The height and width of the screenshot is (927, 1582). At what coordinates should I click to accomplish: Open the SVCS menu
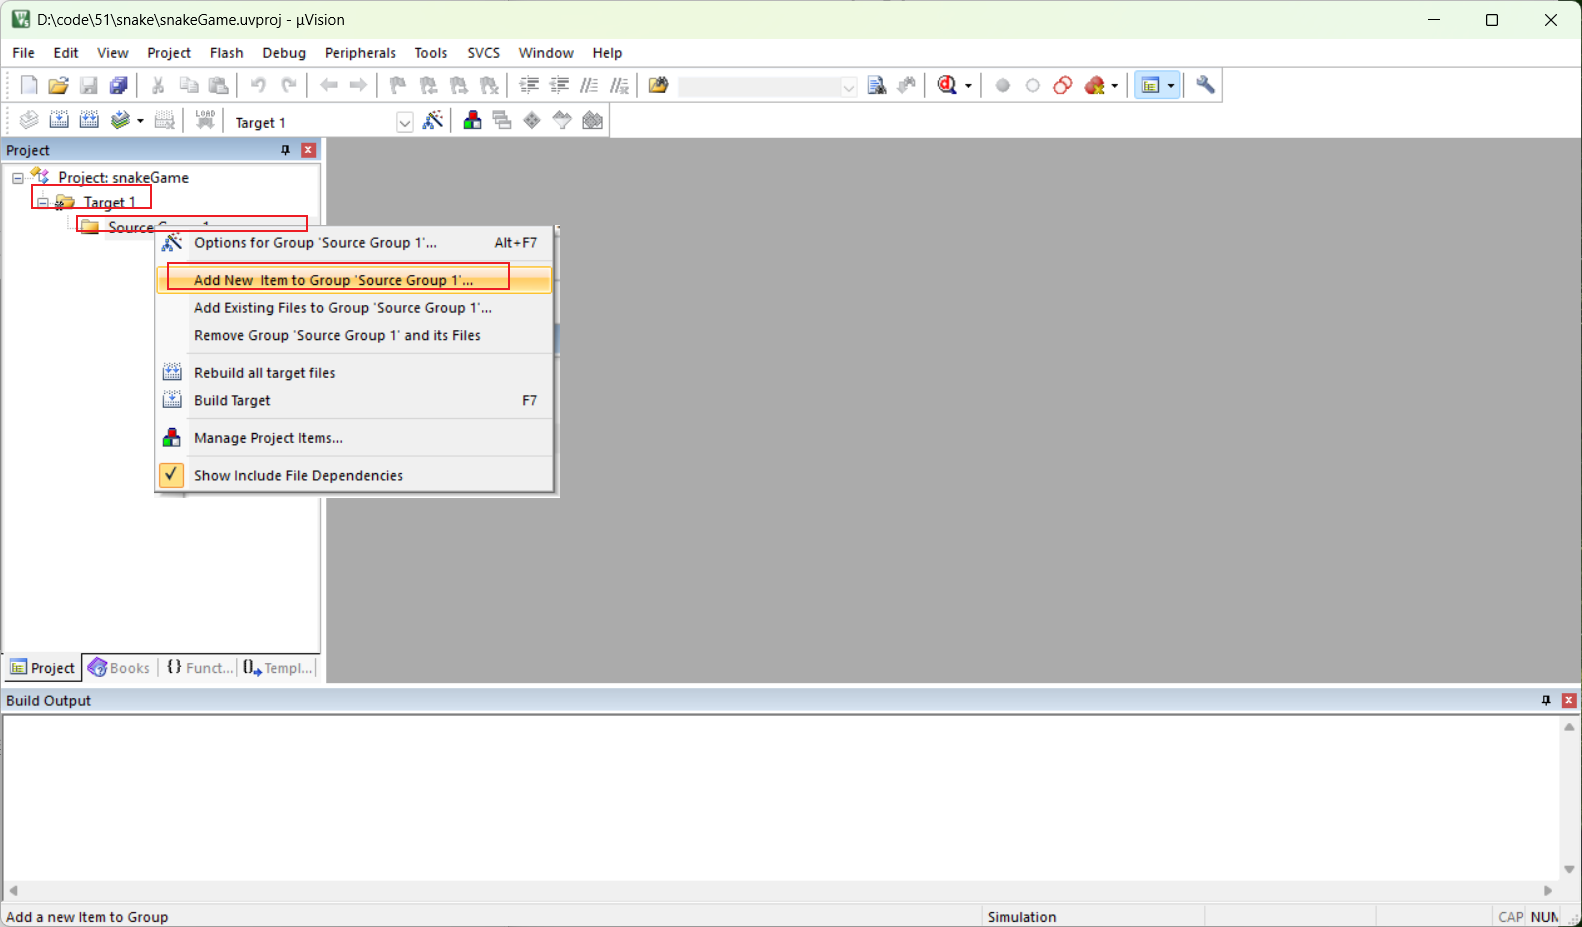coord(483,53)
